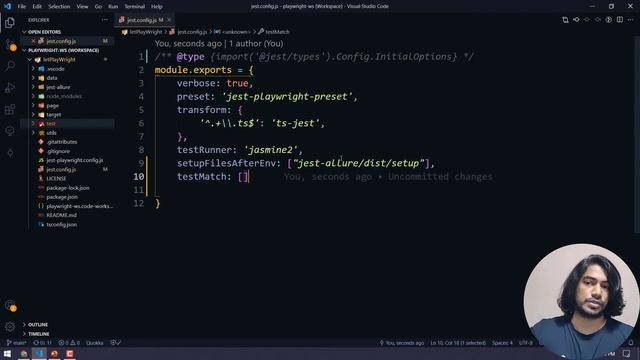Open the LICENSE file
Image resolution: width=640 pixels, height=360 pixels.
pyautogui.click(x=56, y=179)
